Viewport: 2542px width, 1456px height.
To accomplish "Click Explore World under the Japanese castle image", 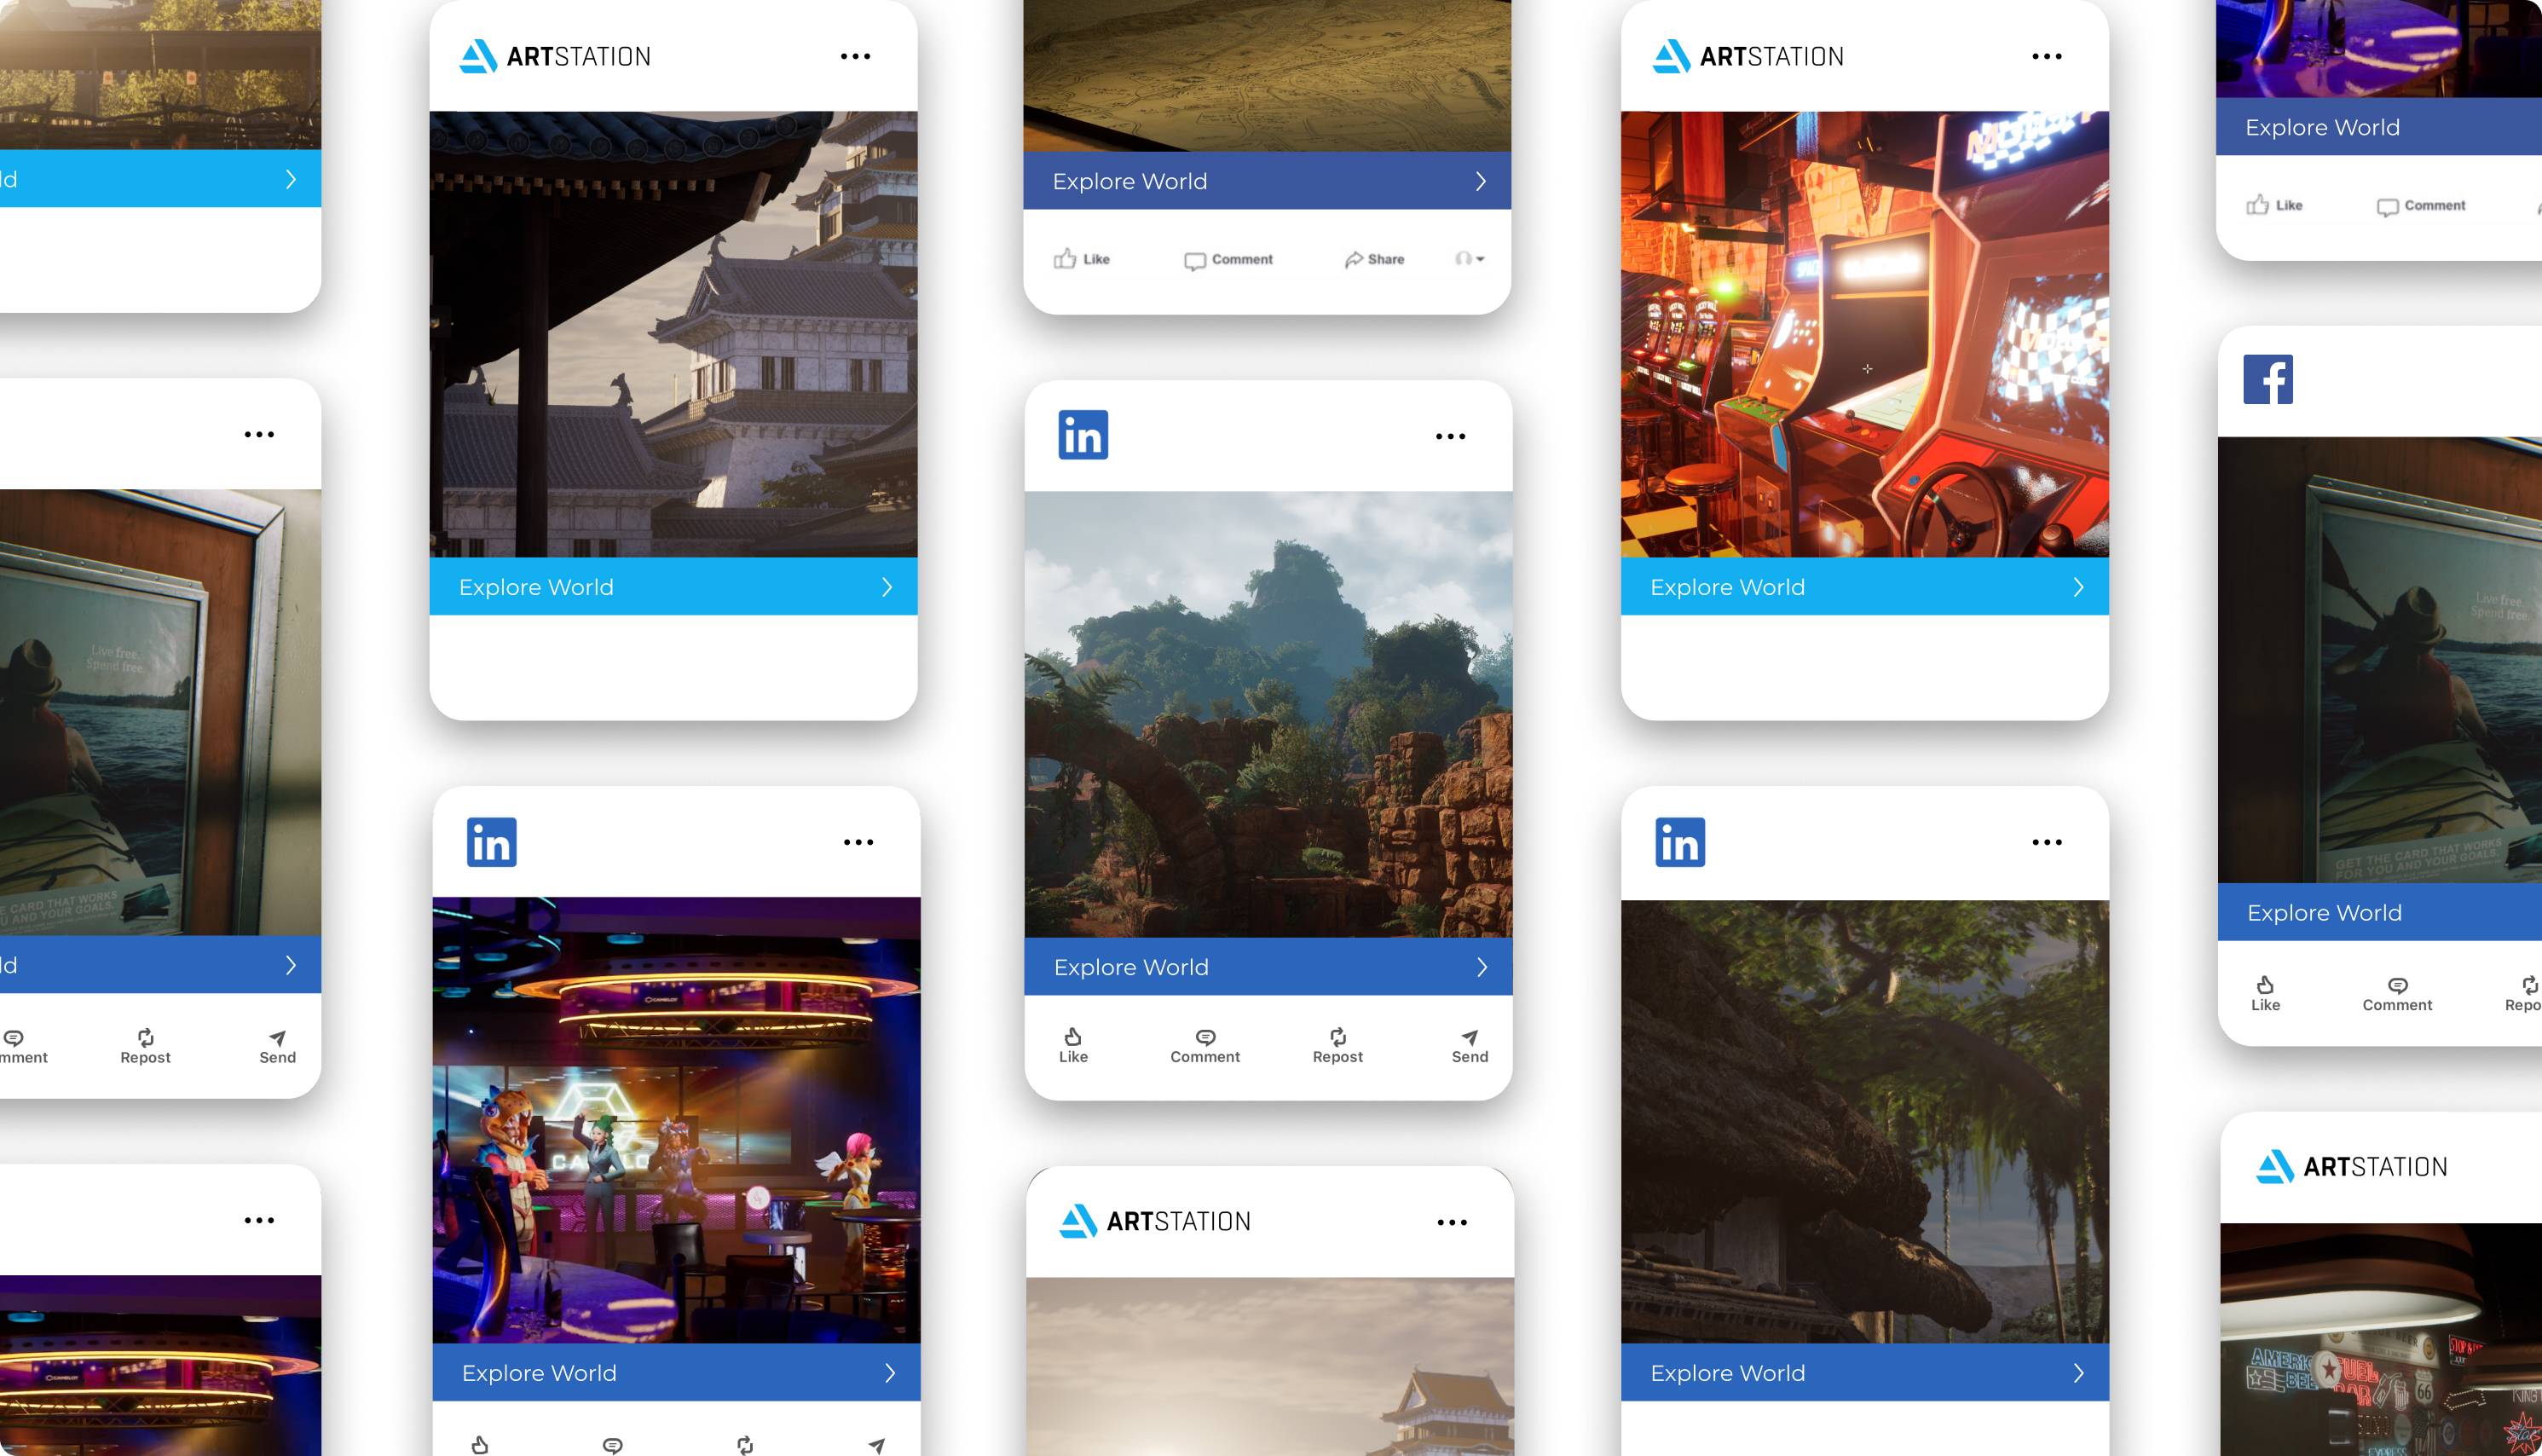I will [536, 587].
